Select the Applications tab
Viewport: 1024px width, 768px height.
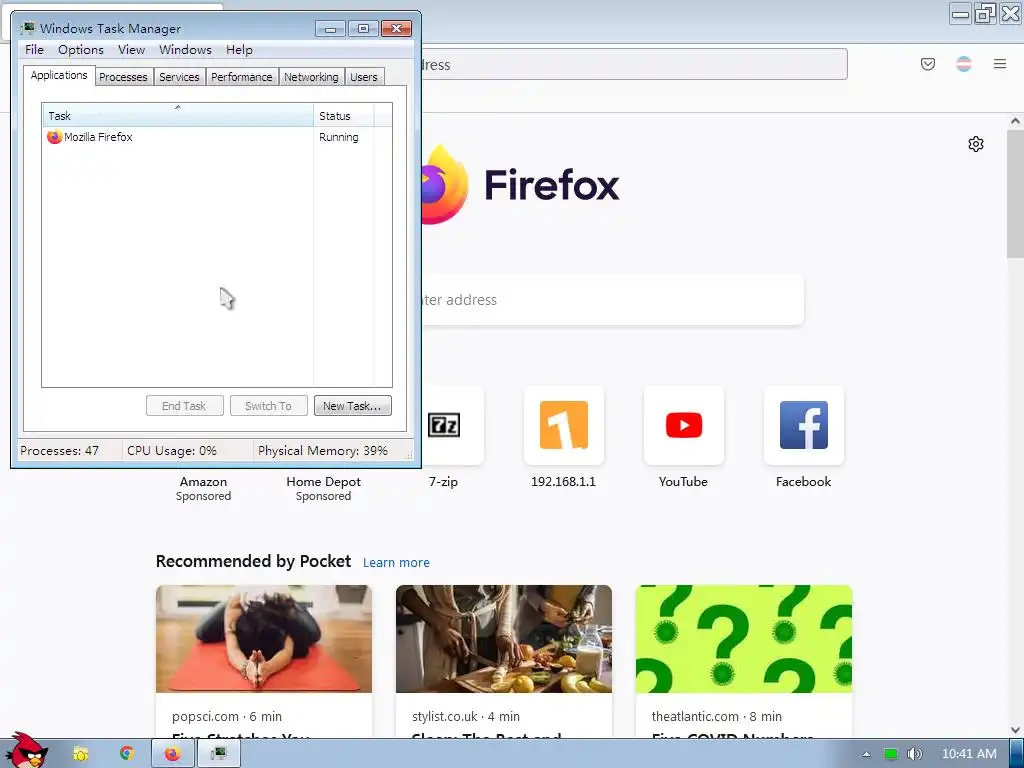pyautogui.click(x=59, y=75)
